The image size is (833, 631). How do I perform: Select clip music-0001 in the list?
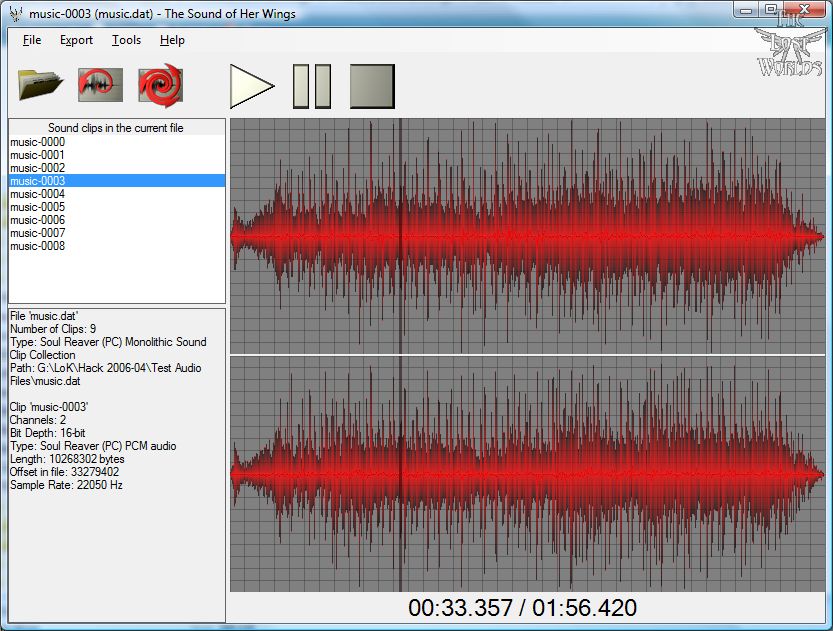point(117,155)
